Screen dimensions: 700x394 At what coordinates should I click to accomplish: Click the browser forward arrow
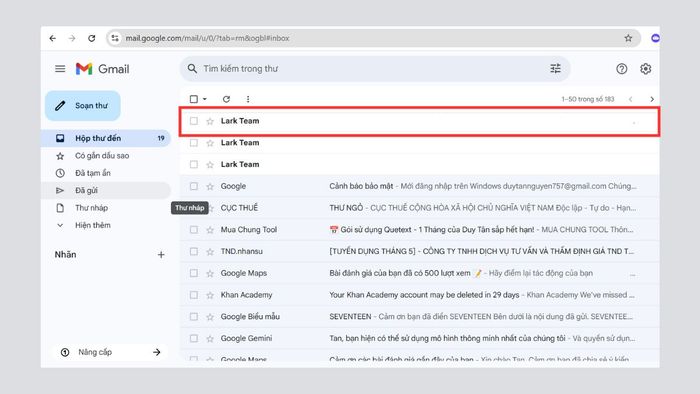(72, 38)
